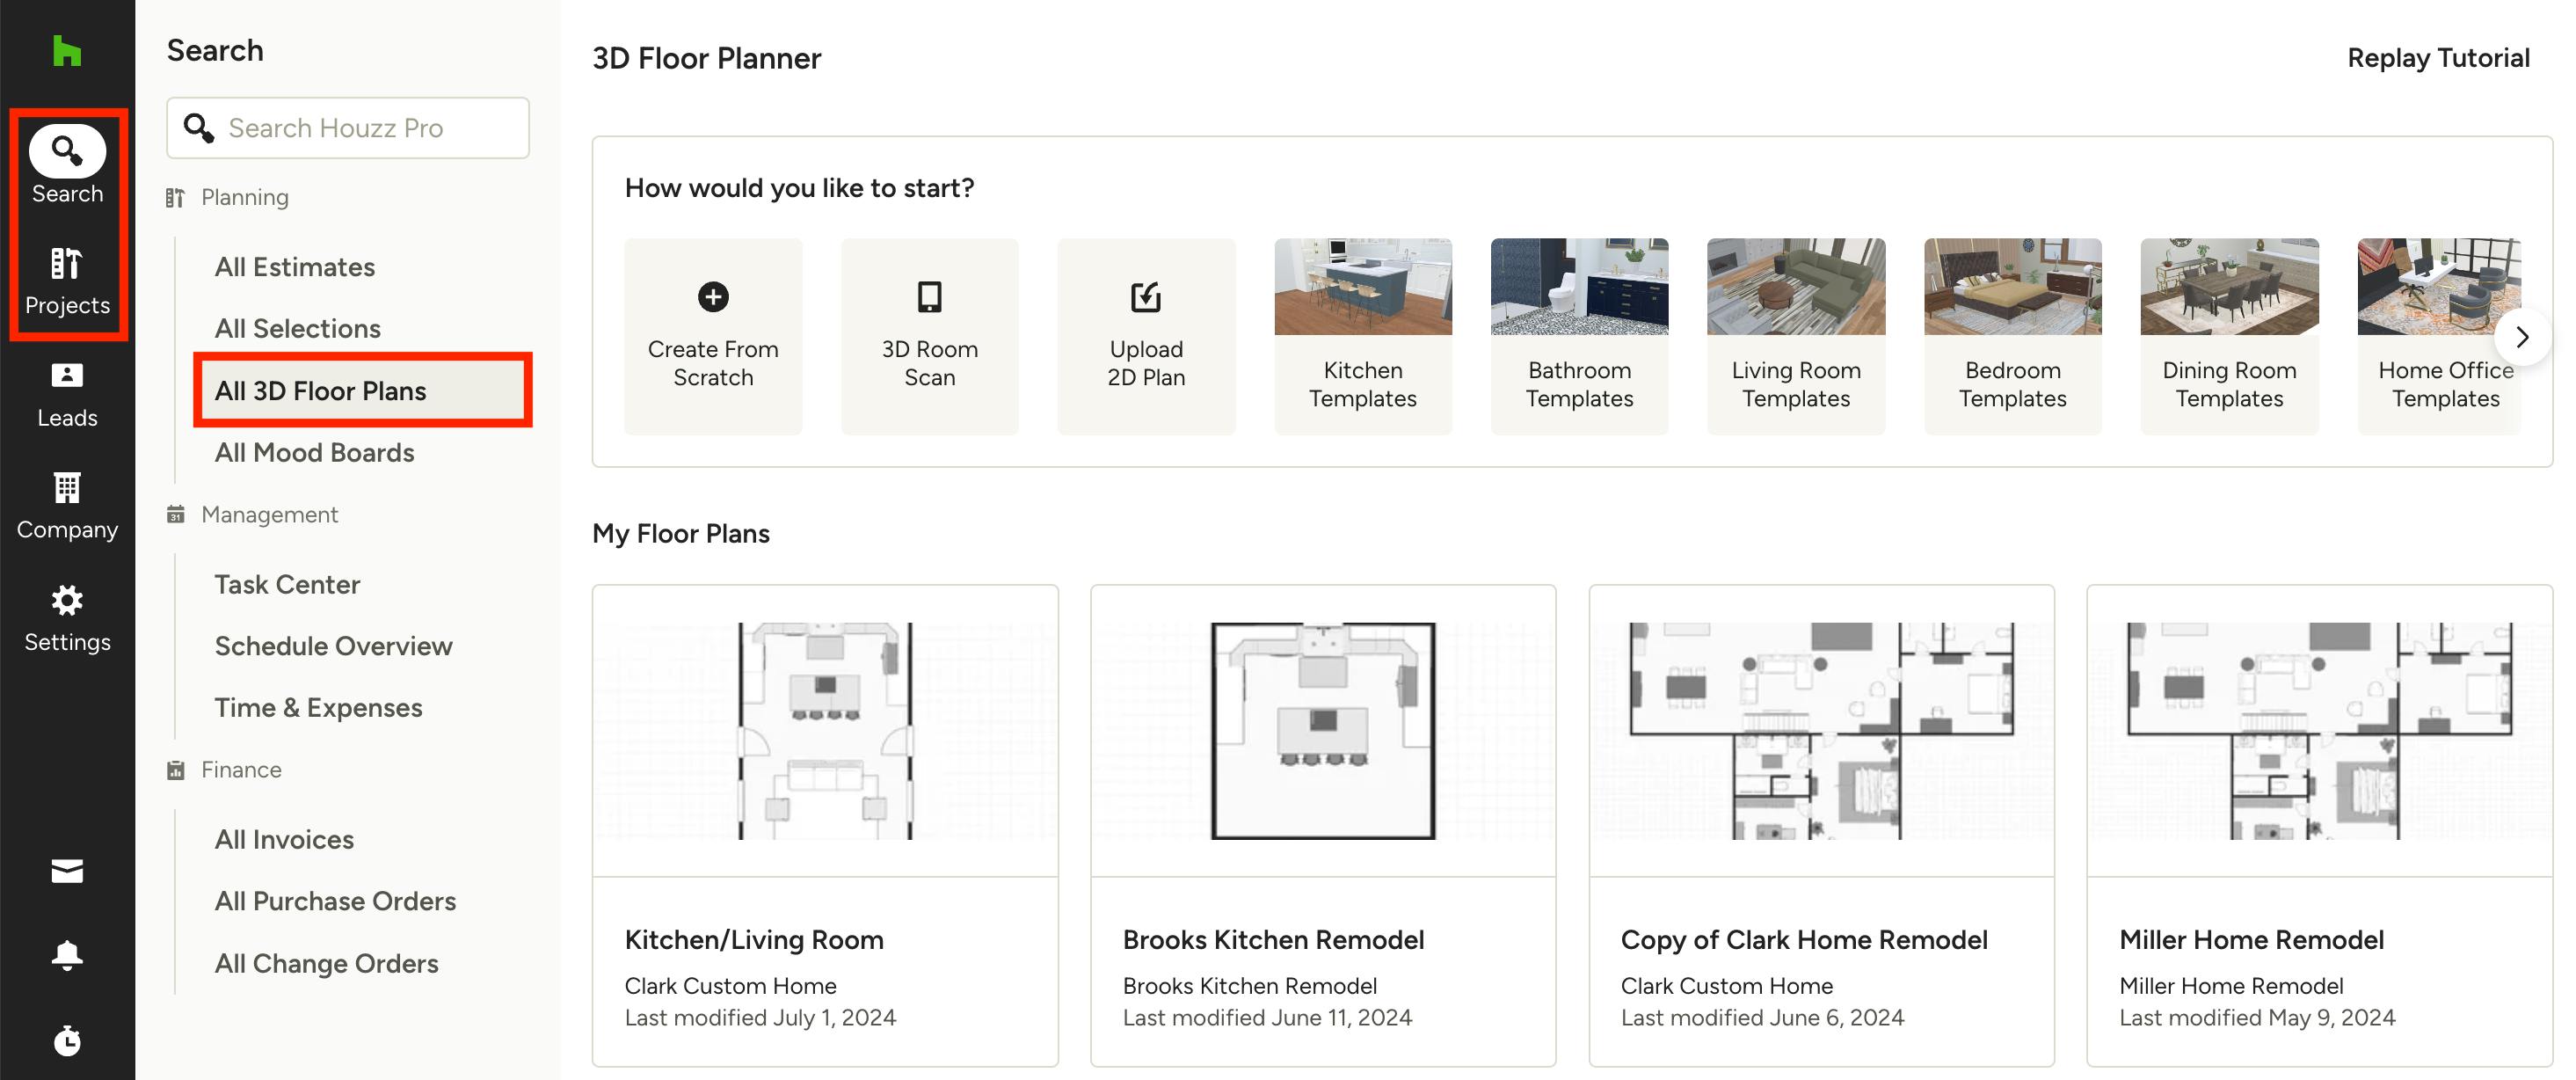Open Dining Room Templates thumbnail
Viewport: 2576px width, 1080px height.
pyautogui.click(x=2229, y=287)
